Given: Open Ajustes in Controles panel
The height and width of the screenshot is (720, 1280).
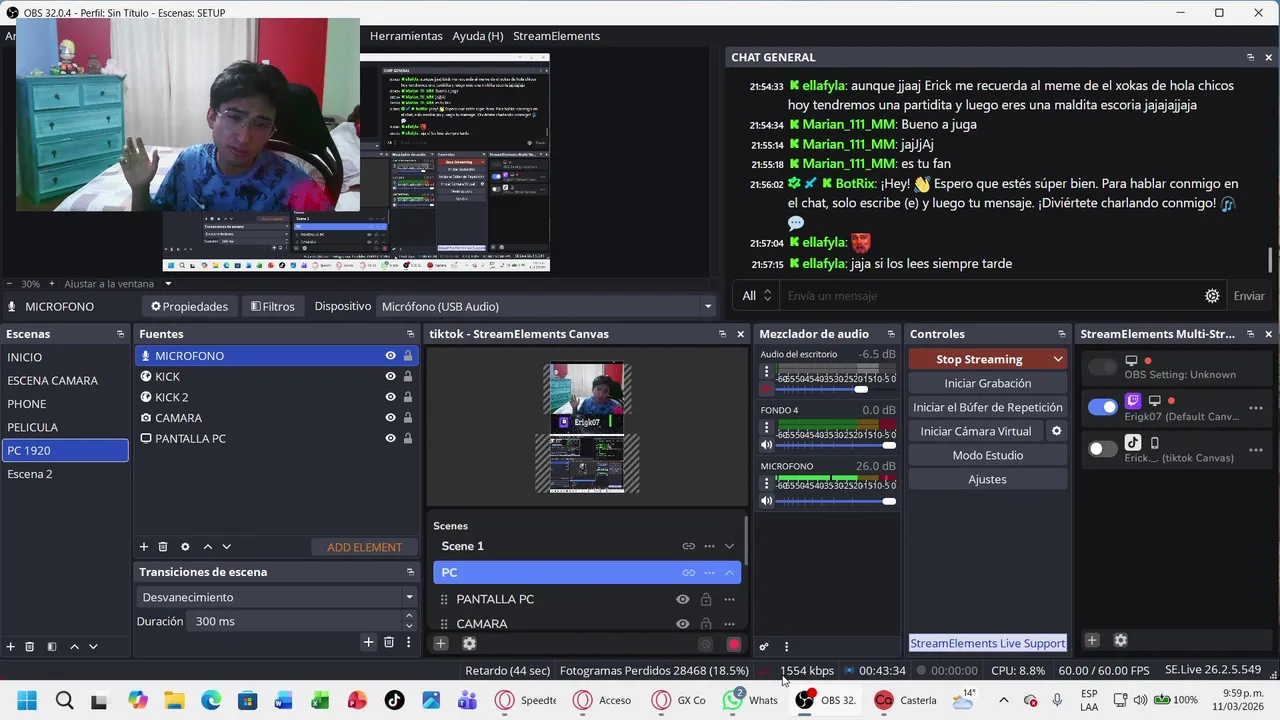Looking at the screenshot, I should (x=988, y=479).
